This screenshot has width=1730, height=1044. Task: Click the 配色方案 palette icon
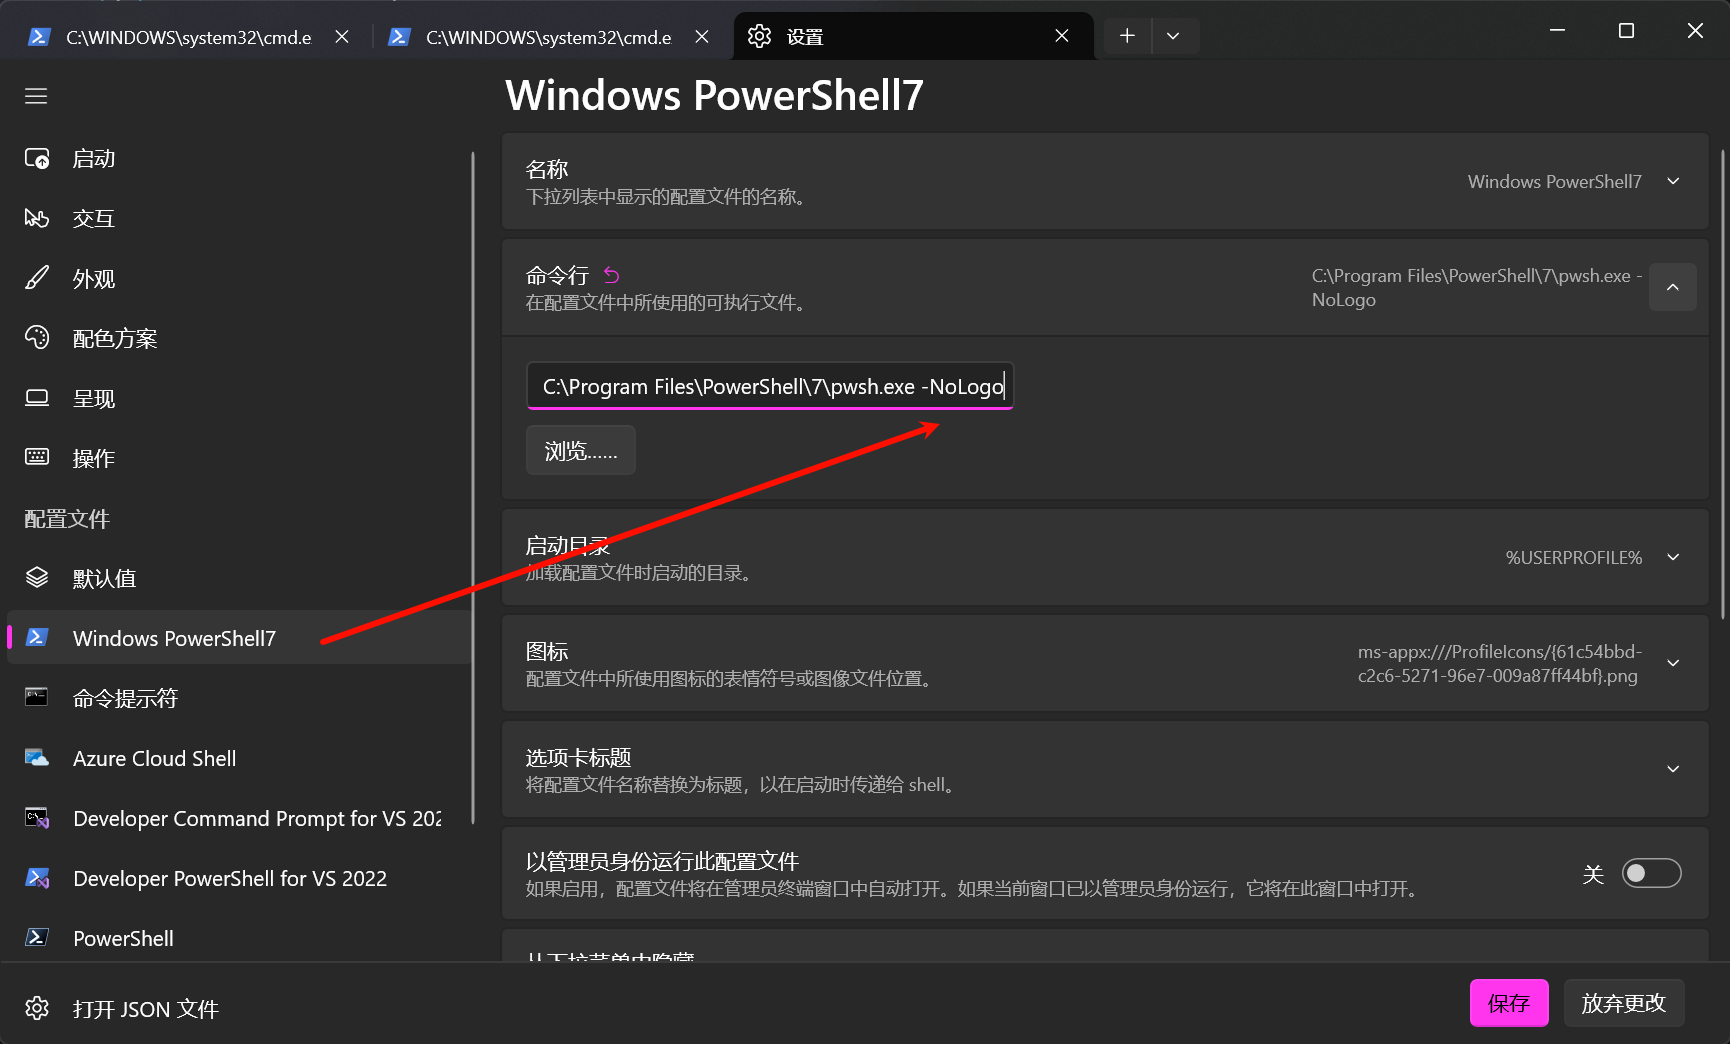coord(37,338)
